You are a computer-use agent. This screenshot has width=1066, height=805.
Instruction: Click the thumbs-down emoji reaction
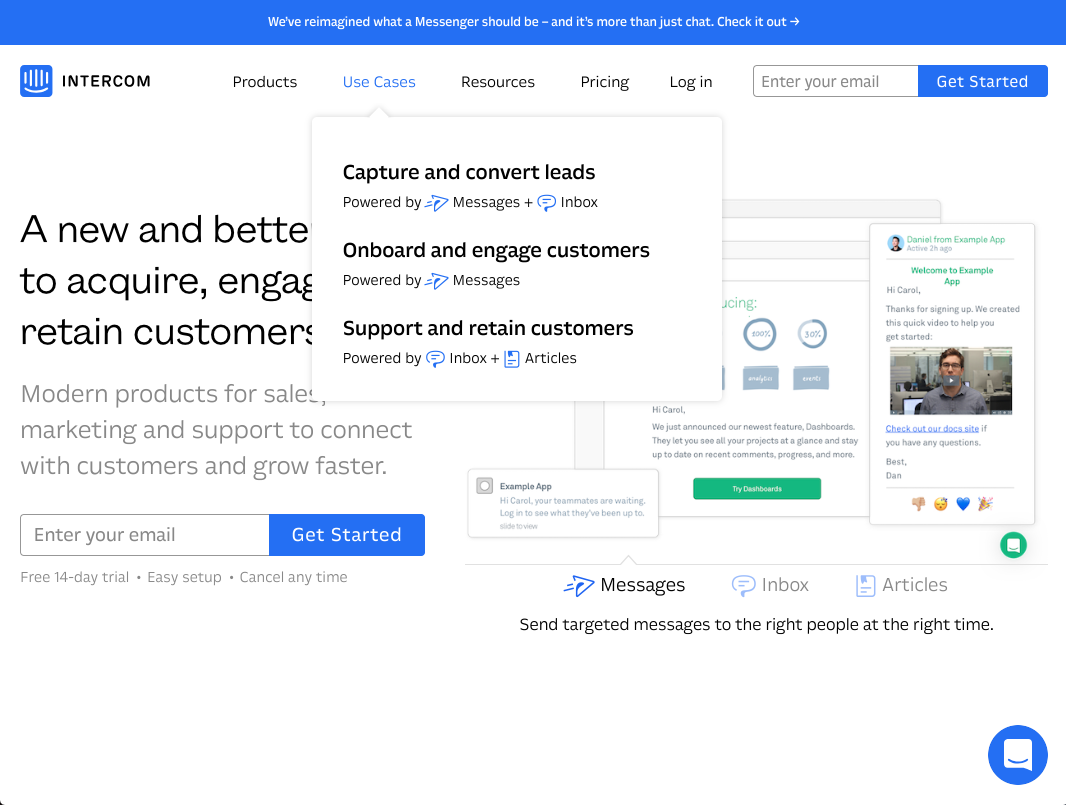click(918, 504)
